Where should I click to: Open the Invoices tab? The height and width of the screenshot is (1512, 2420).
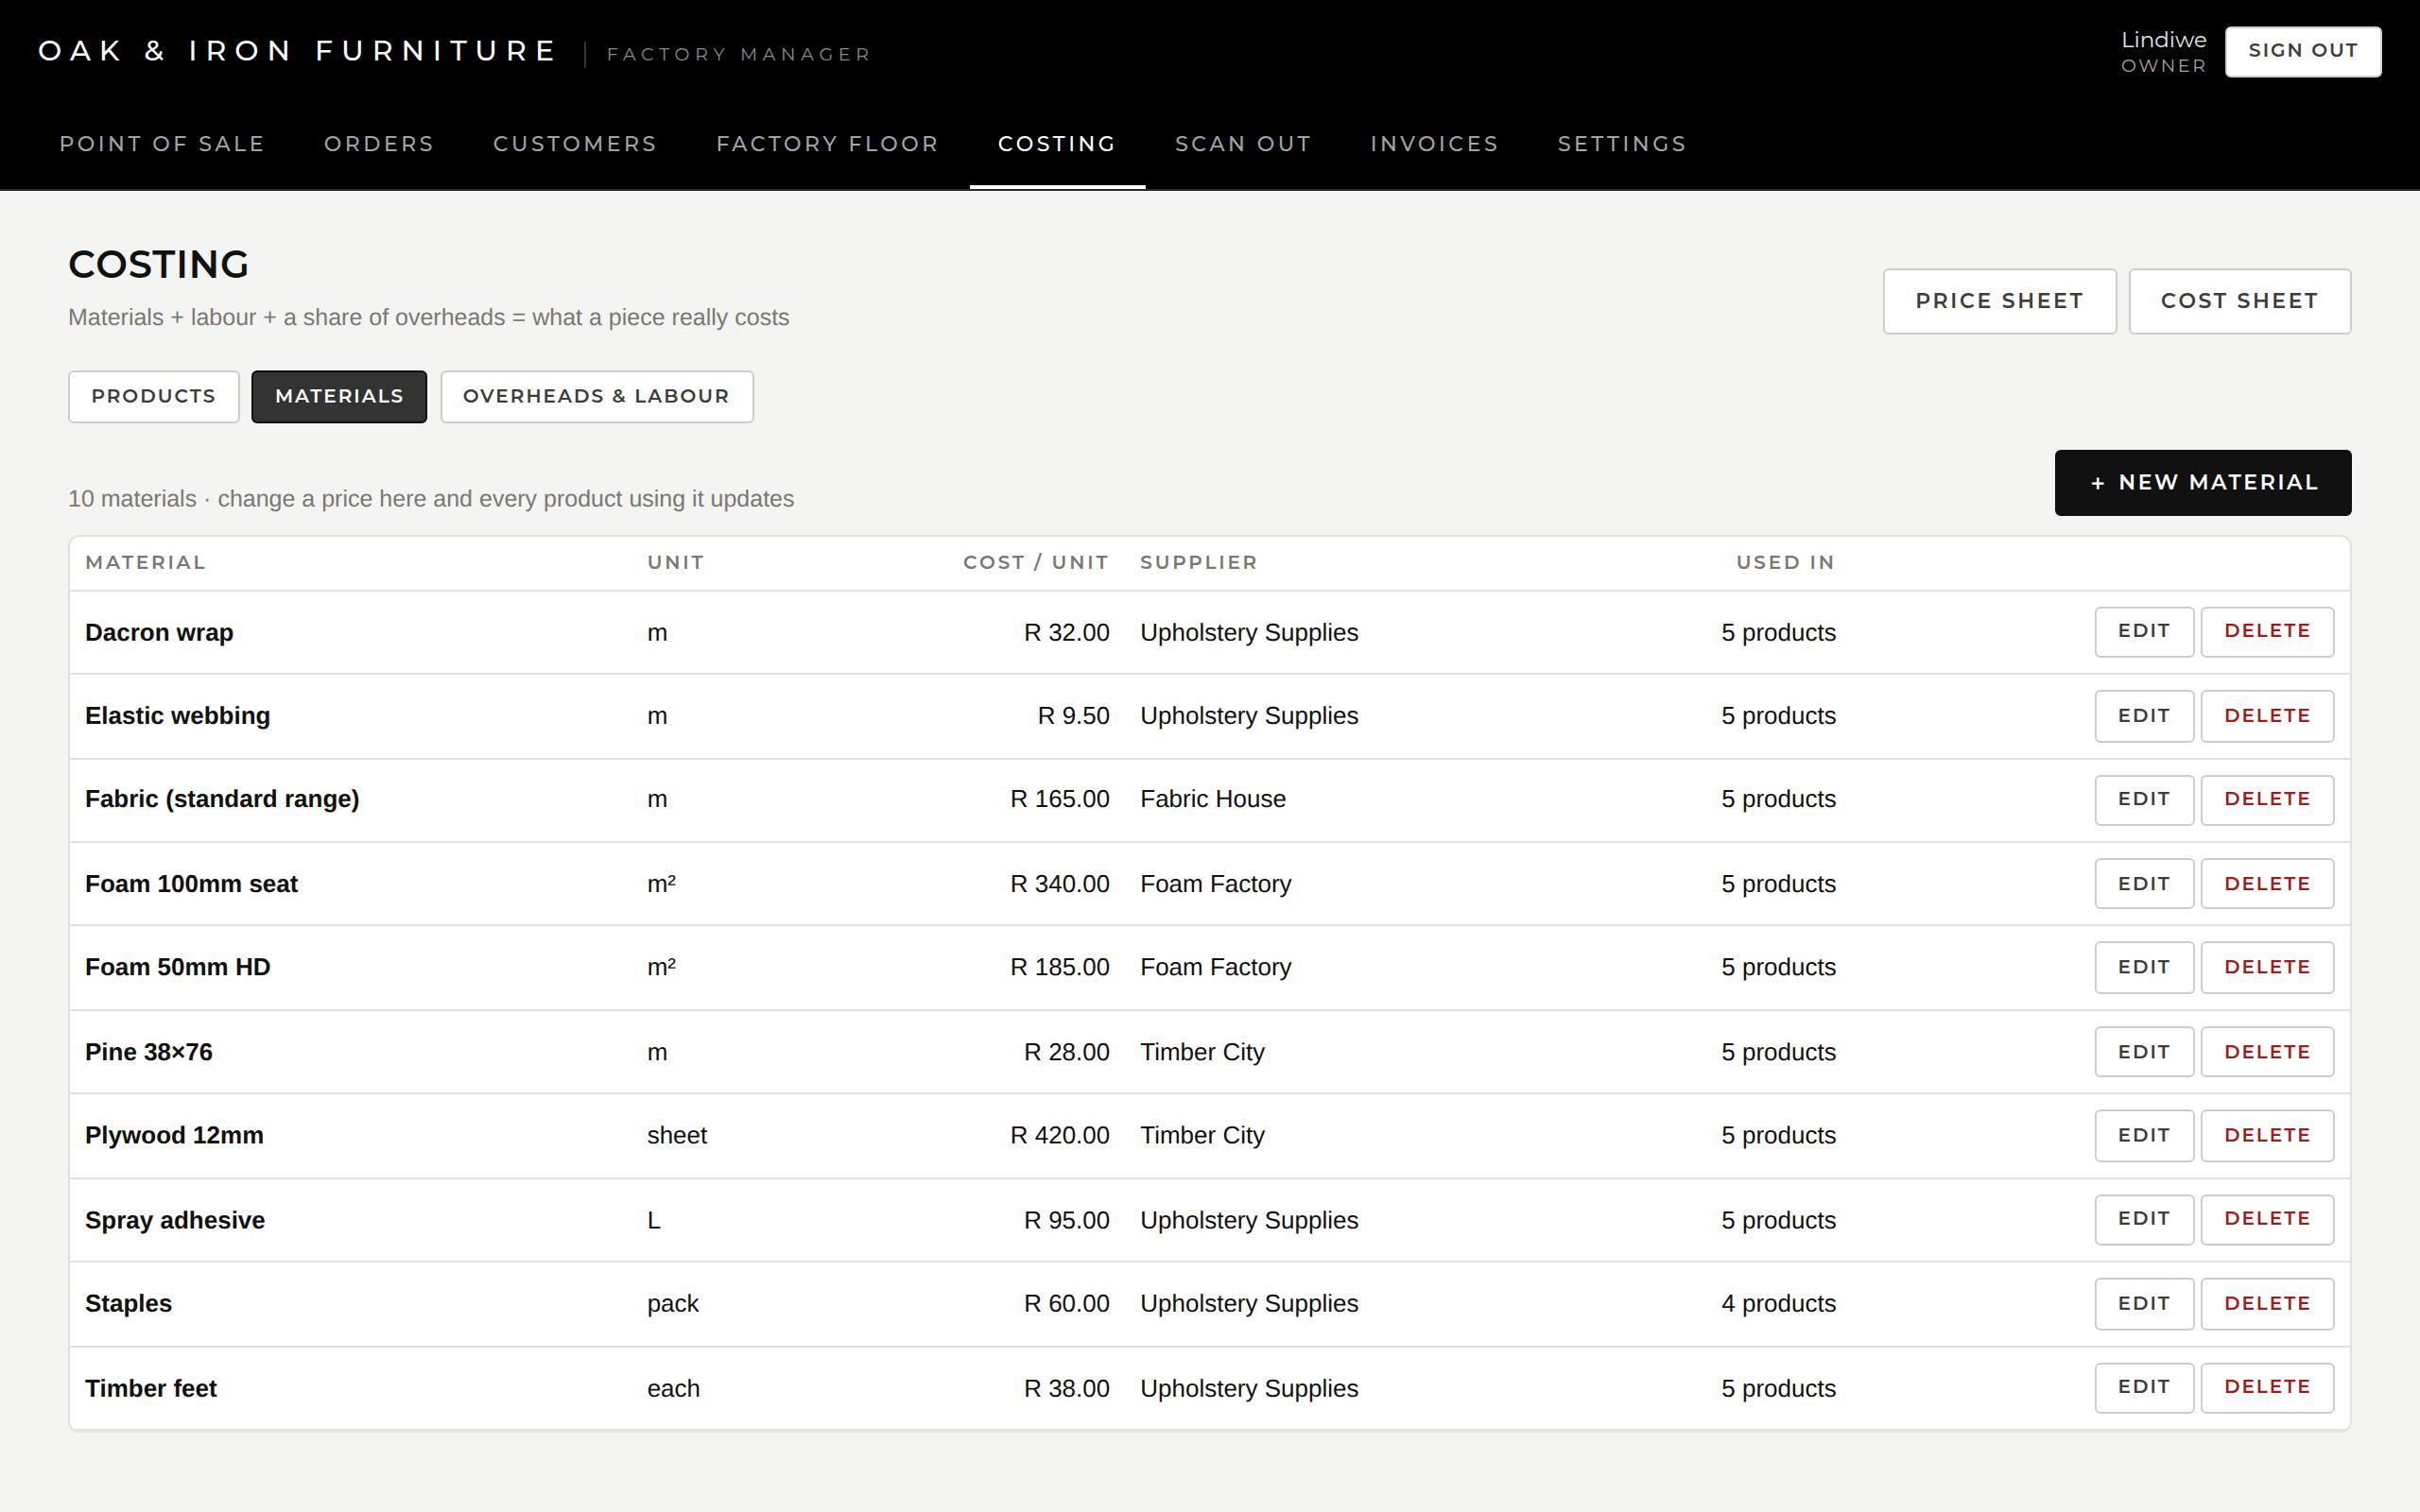coord(1434,144)
